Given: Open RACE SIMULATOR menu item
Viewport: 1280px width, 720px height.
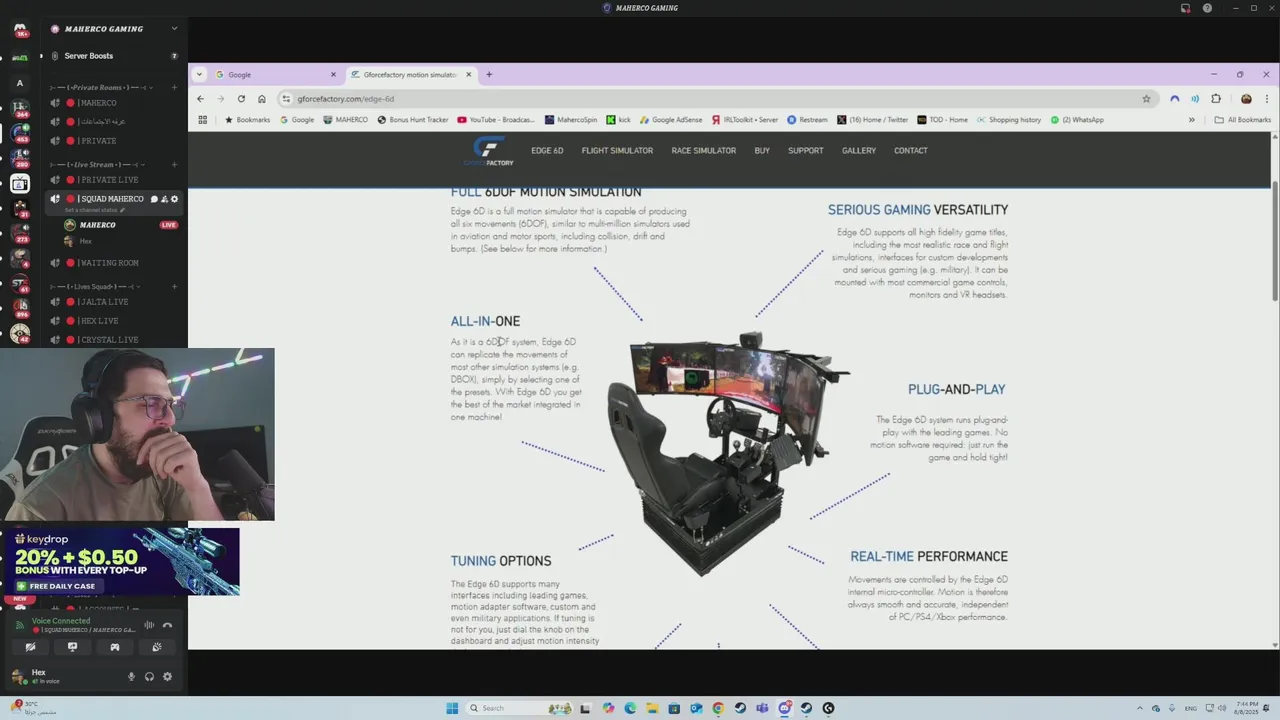Looking at the screenshot, I should point(704,151).
